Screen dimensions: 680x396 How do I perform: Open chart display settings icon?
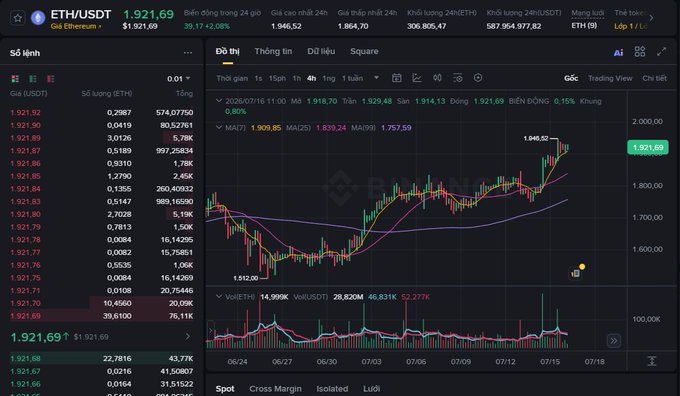coord(458,78)
